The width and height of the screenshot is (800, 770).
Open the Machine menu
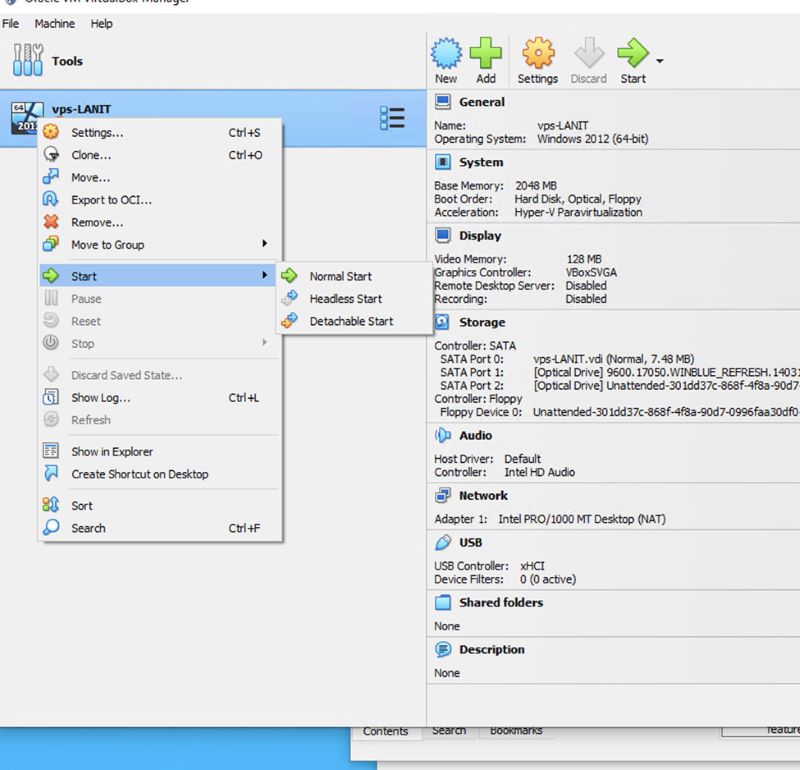click(x=55, y=24)
